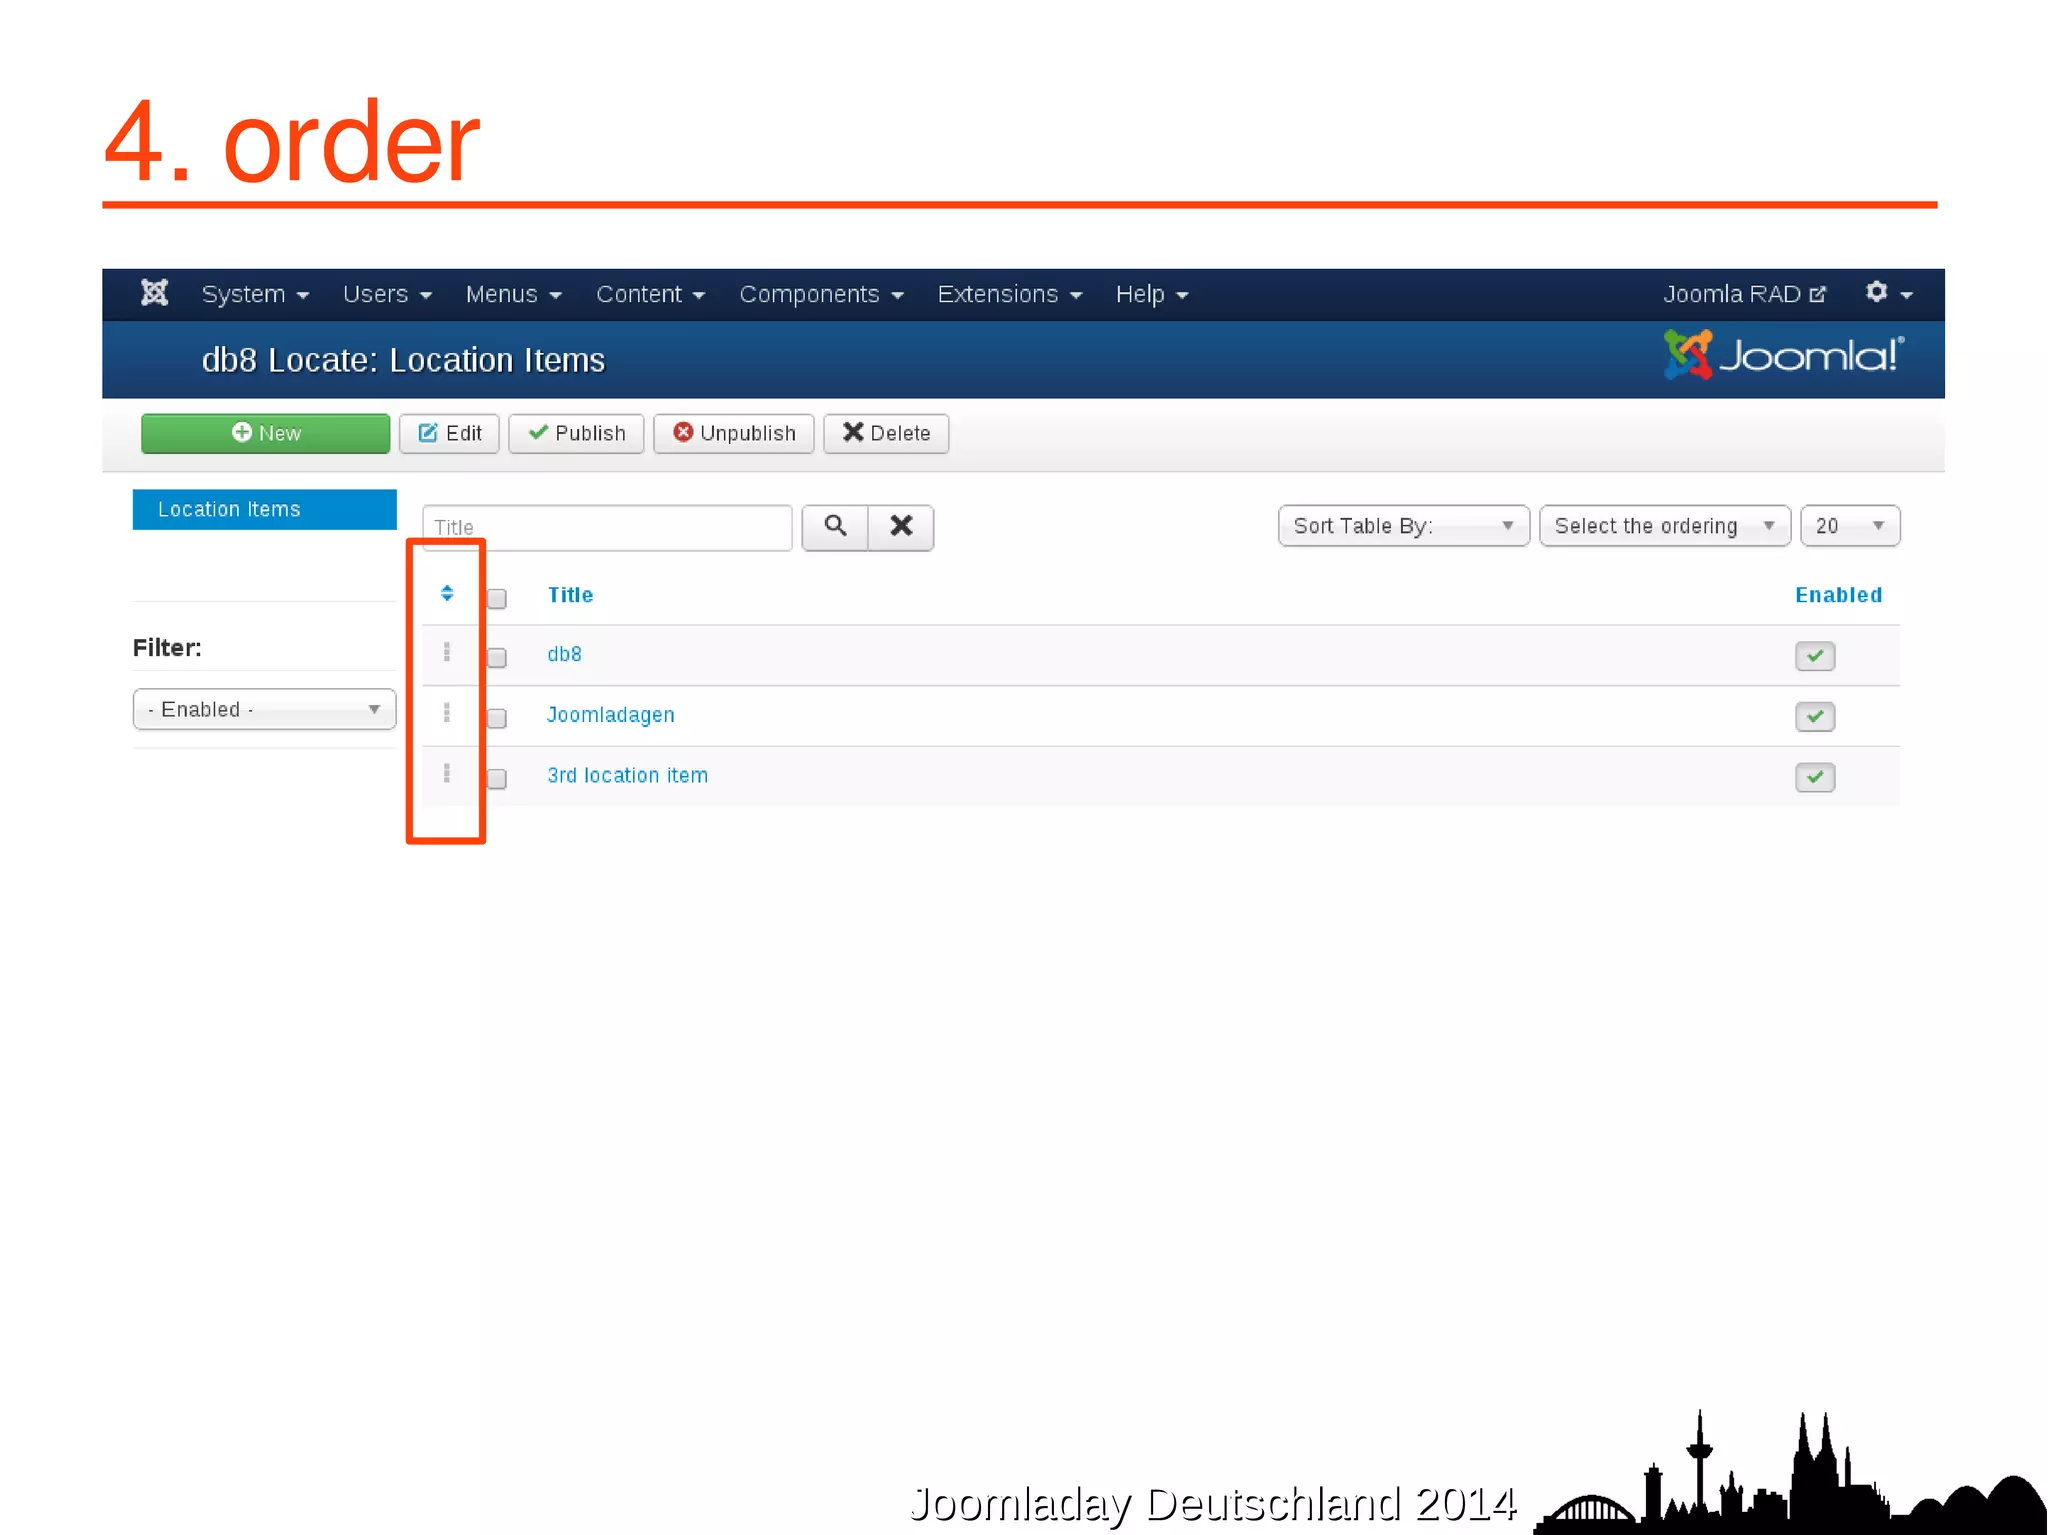Click the drag handle beside Joomladagen

pos(447,713)
